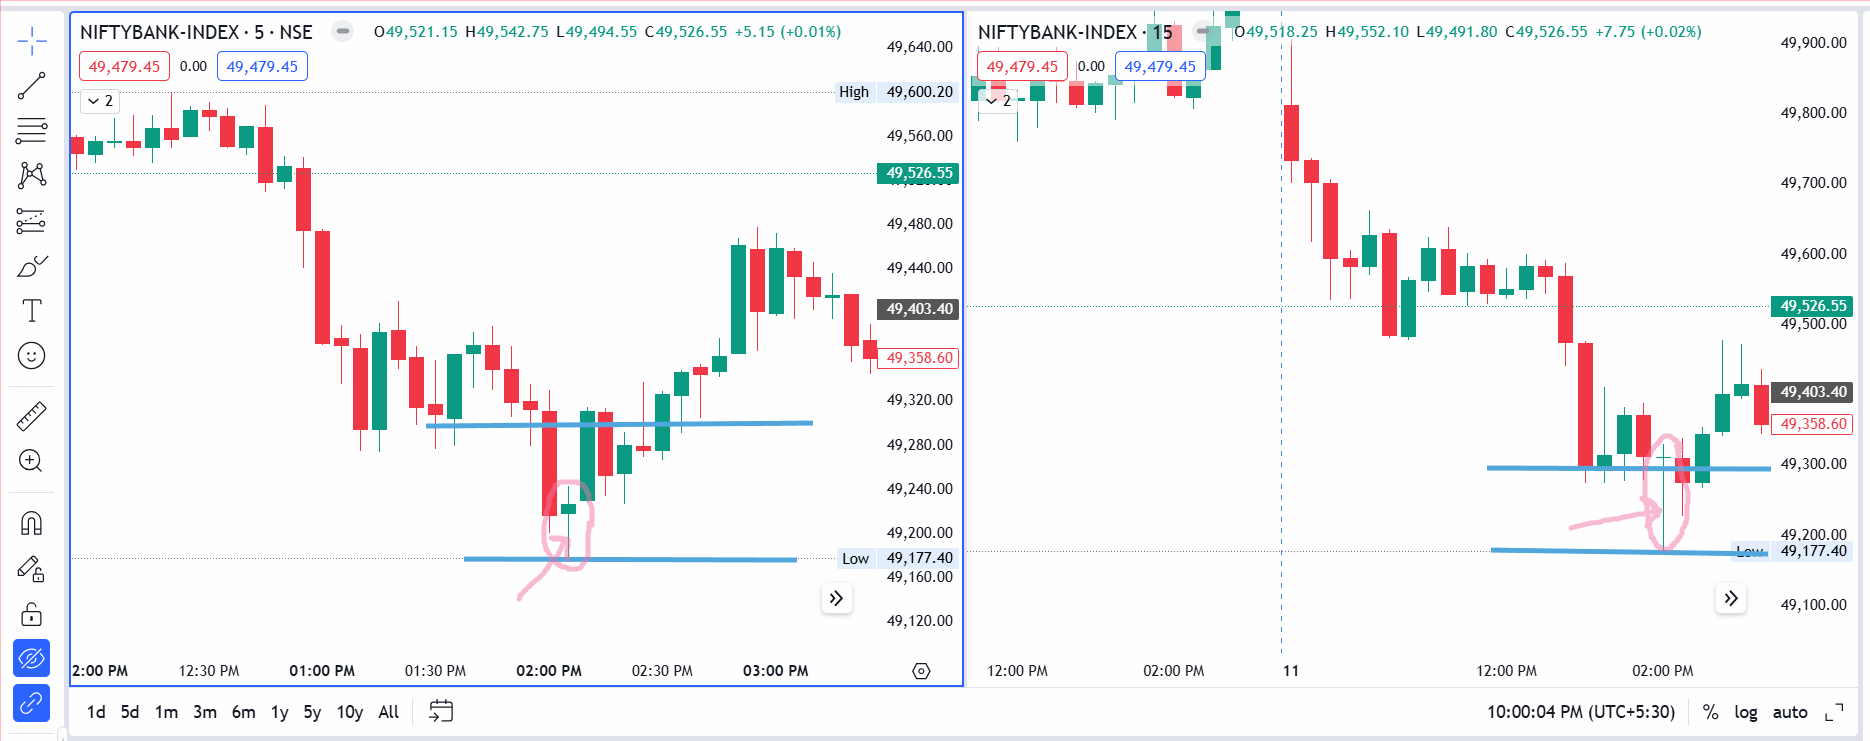Select the 3m date range

(x=205, y=712)
